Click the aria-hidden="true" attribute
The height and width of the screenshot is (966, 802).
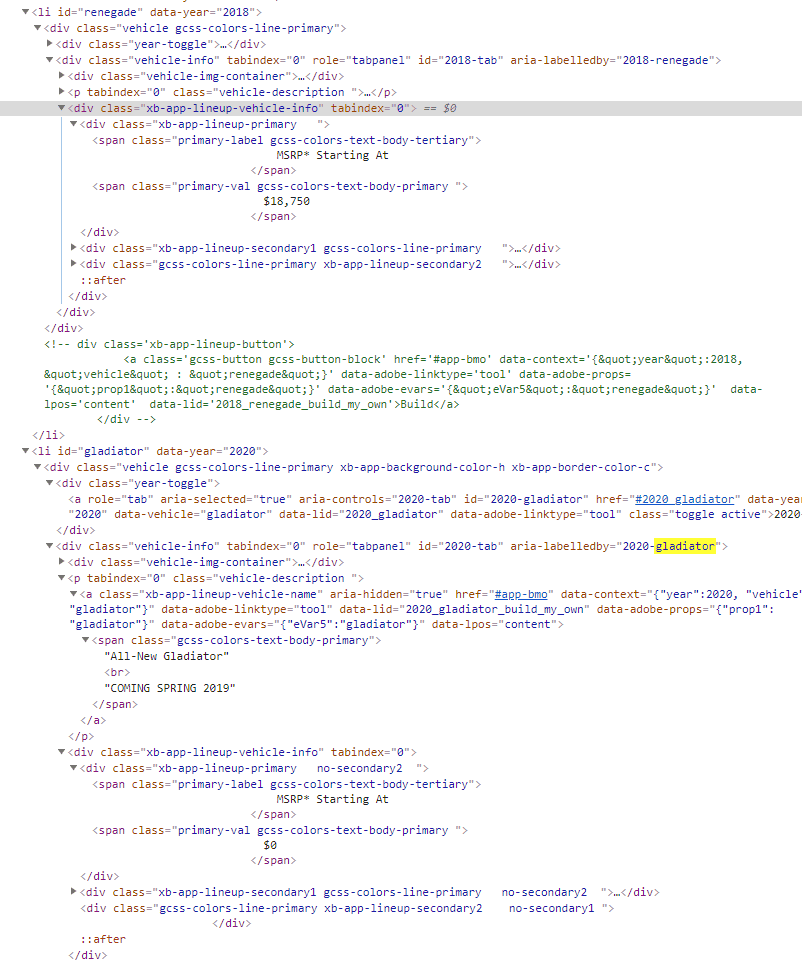point(389,594)
